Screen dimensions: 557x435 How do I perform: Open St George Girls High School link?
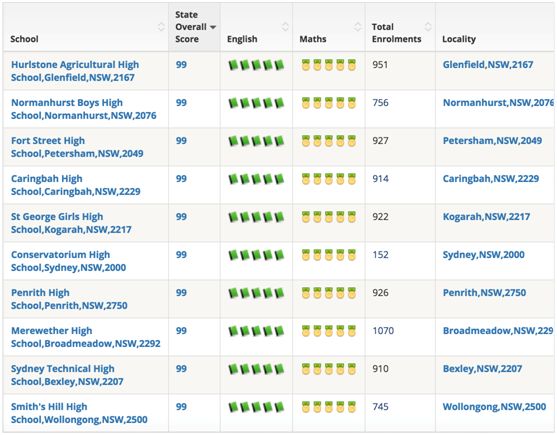[x=71, y=223]
